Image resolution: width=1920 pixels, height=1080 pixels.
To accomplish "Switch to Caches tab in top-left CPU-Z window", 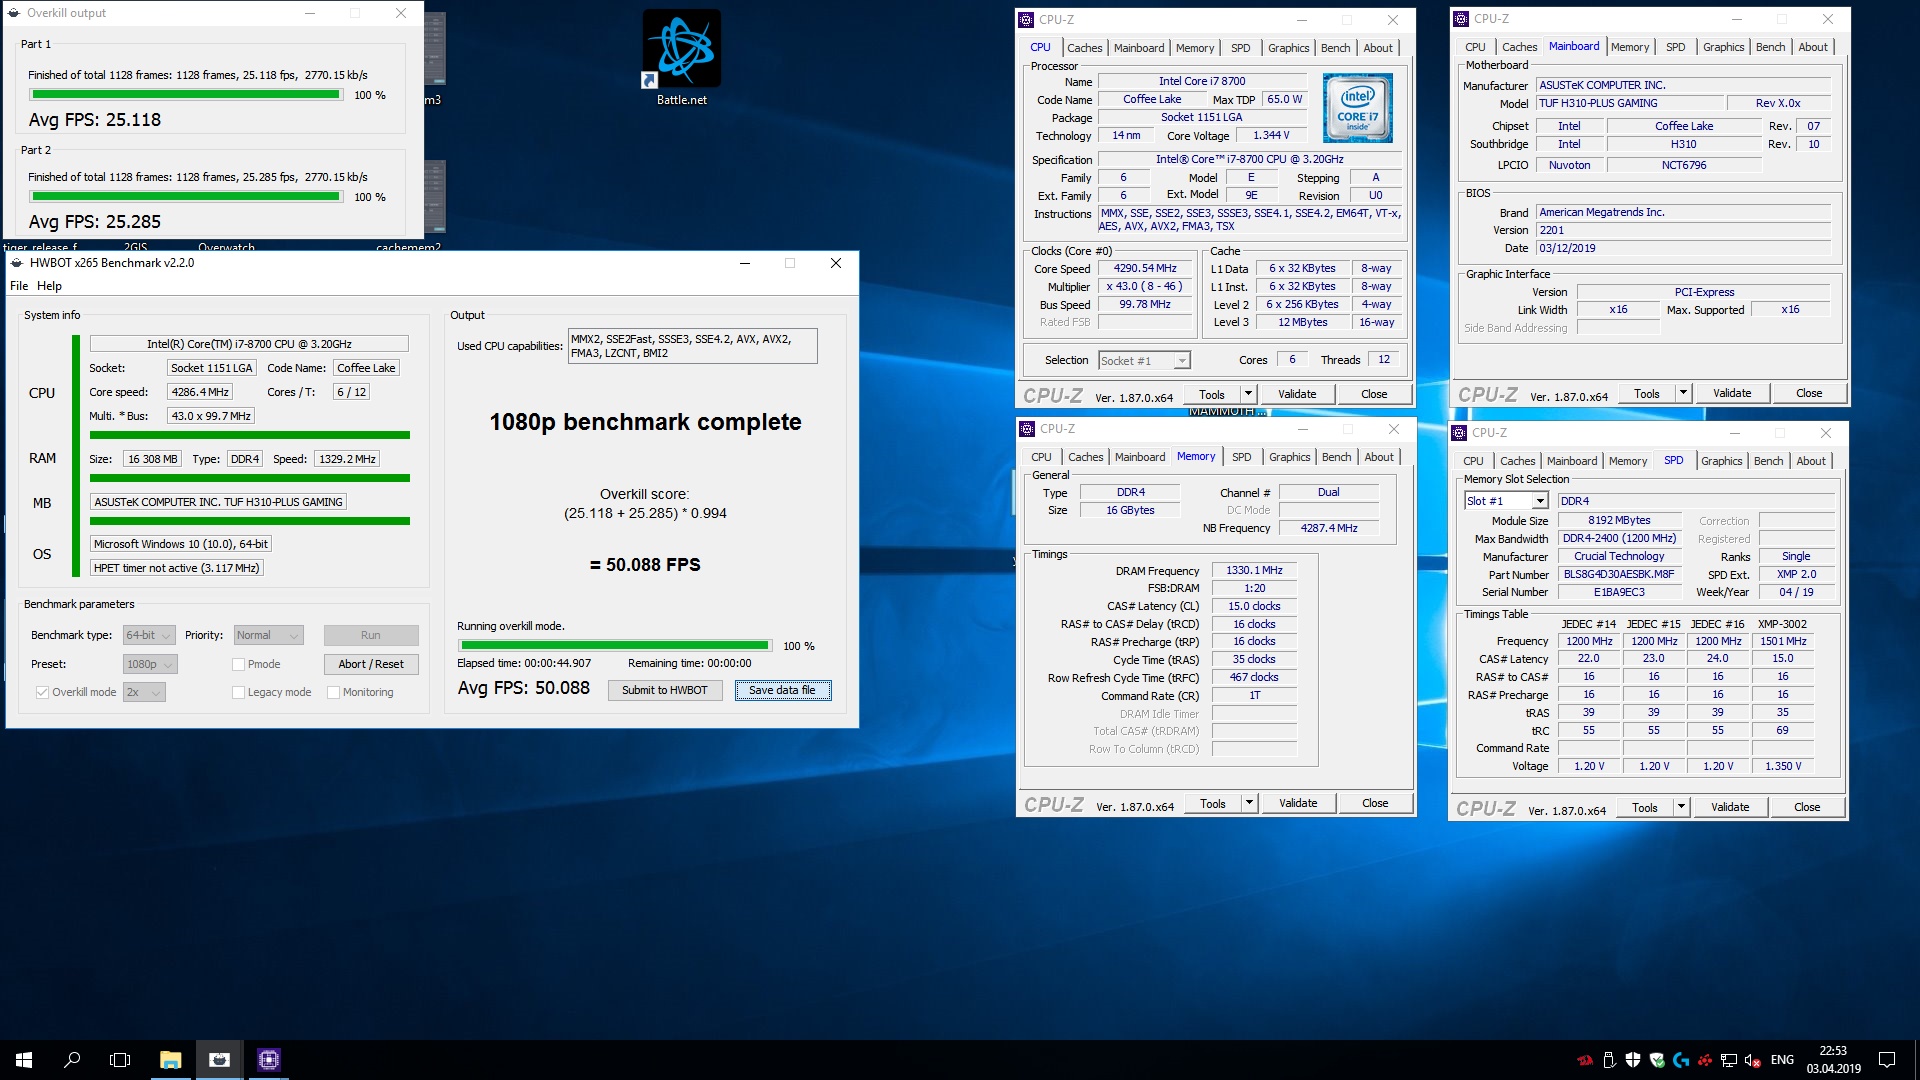I will (1084, 48).
